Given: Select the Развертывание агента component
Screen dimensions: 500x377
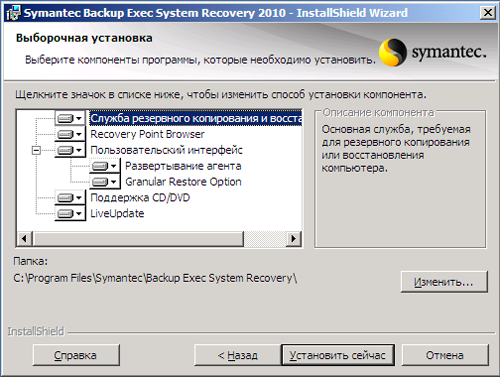Looking at the screenshot, I should pyautogui.click(x=183, y=166).
